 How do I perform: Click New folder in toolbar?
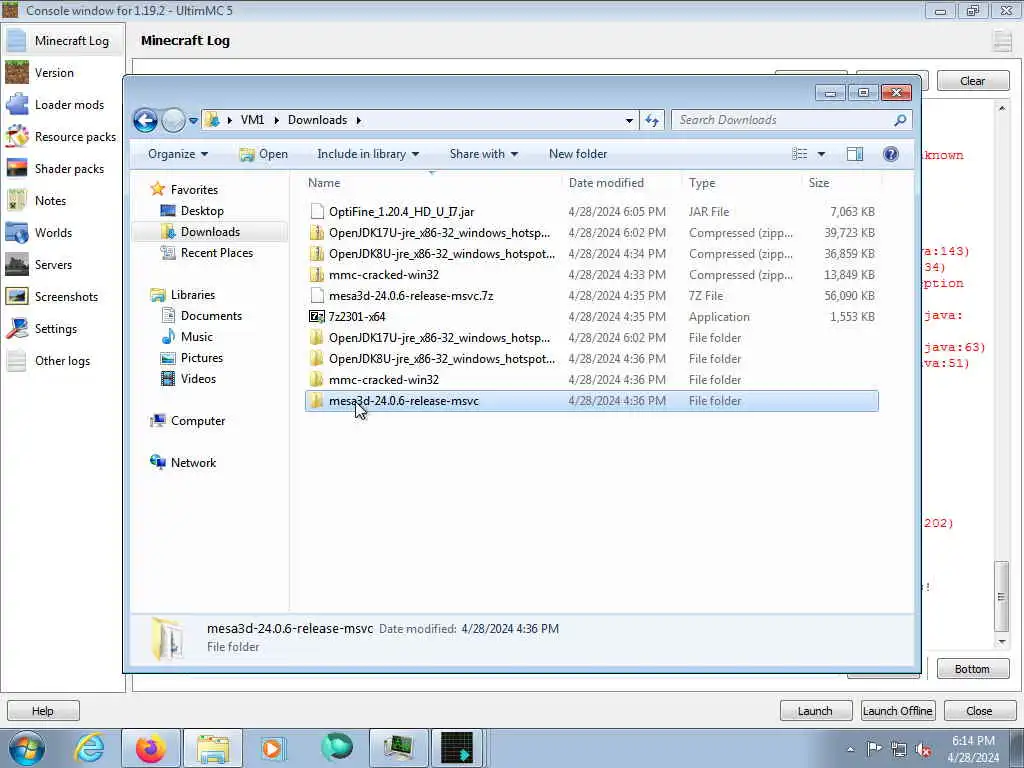[x=578, y=154]
